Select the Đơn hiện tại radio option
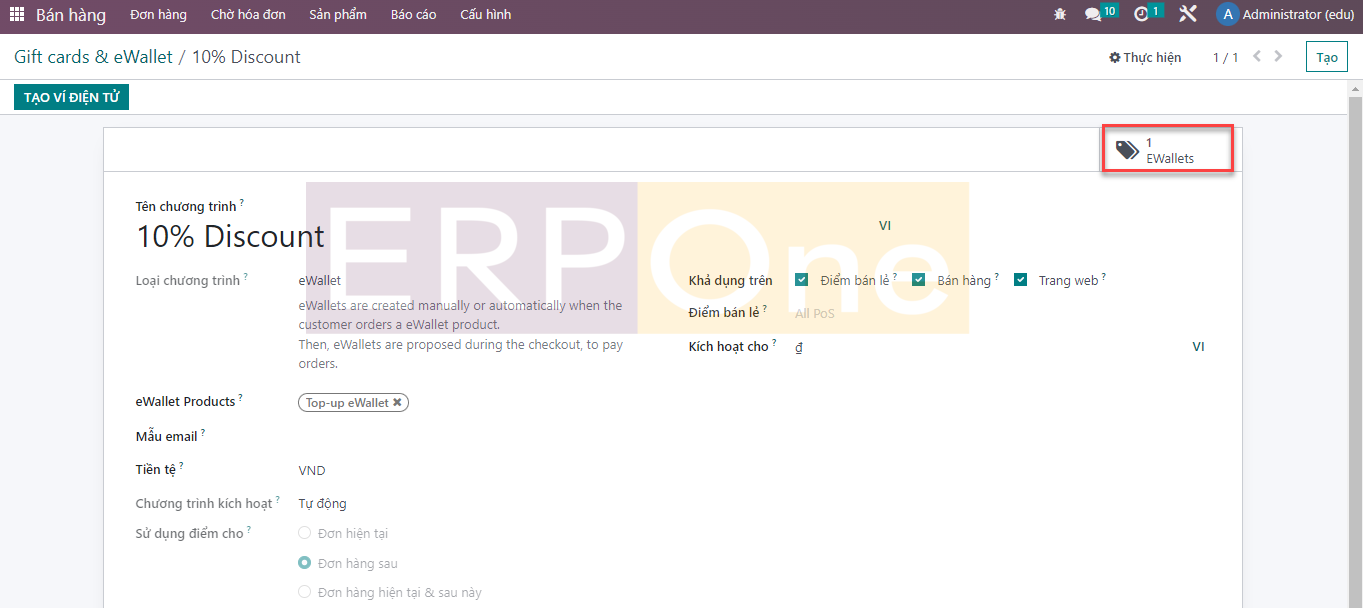 click(x=305, y=533)
